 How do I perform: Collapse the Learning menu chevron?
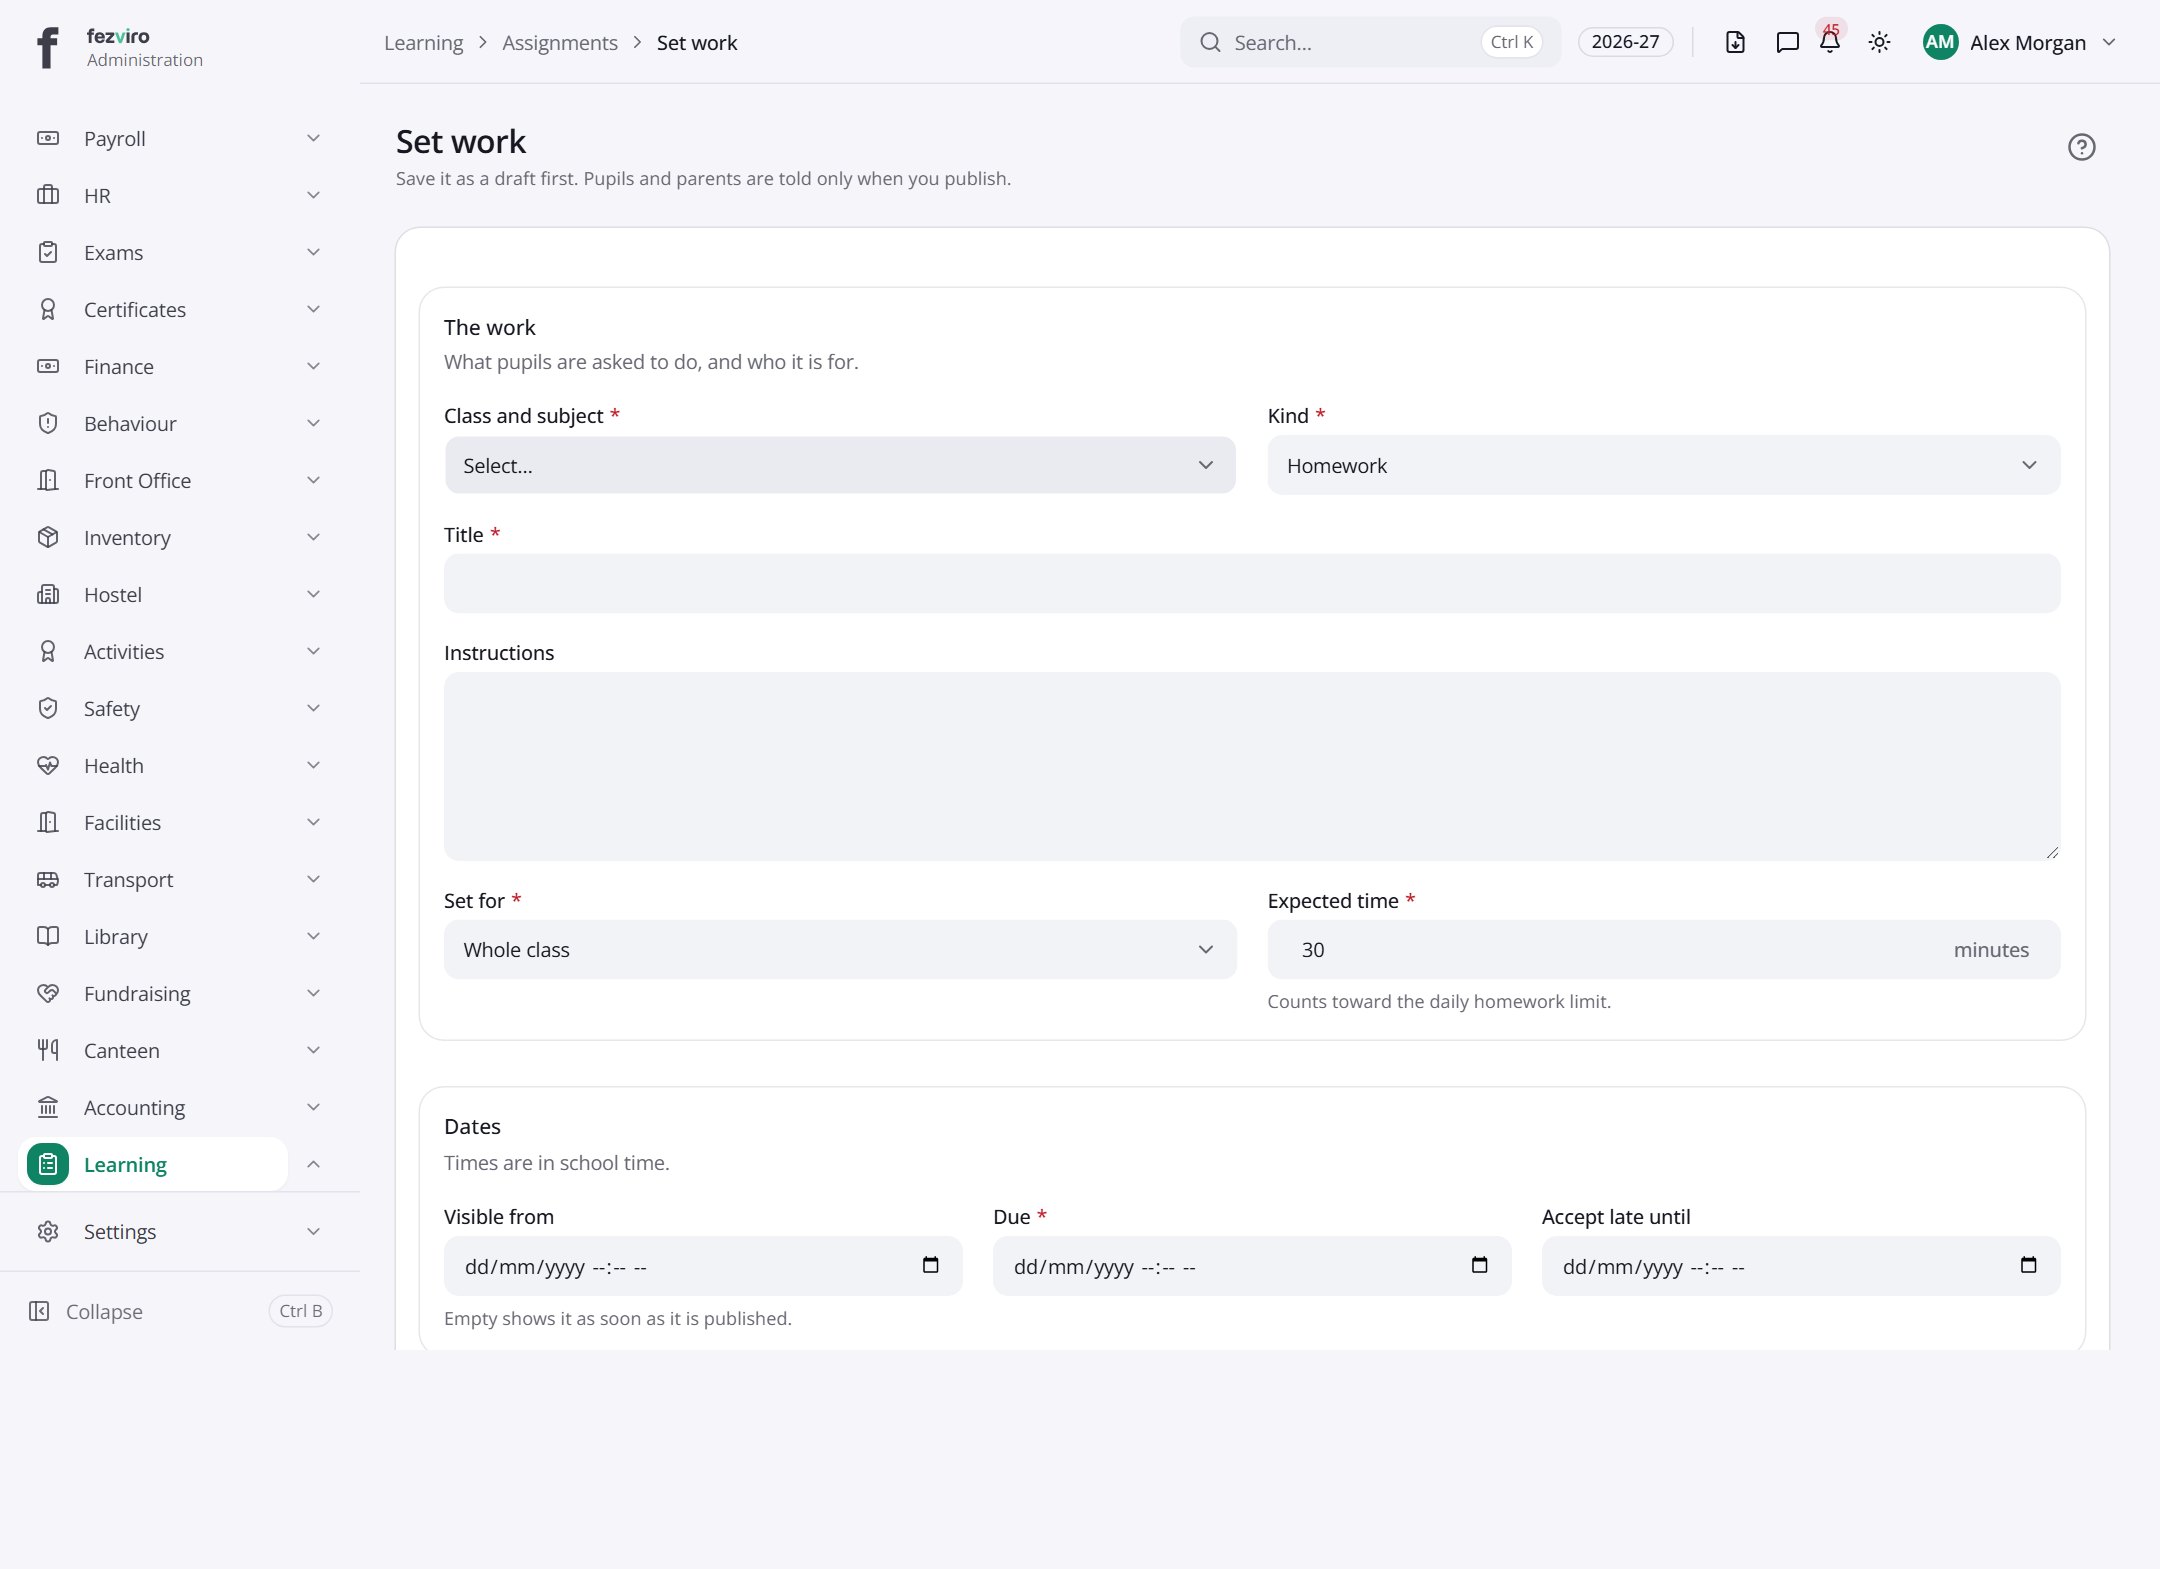[313, 1164]
